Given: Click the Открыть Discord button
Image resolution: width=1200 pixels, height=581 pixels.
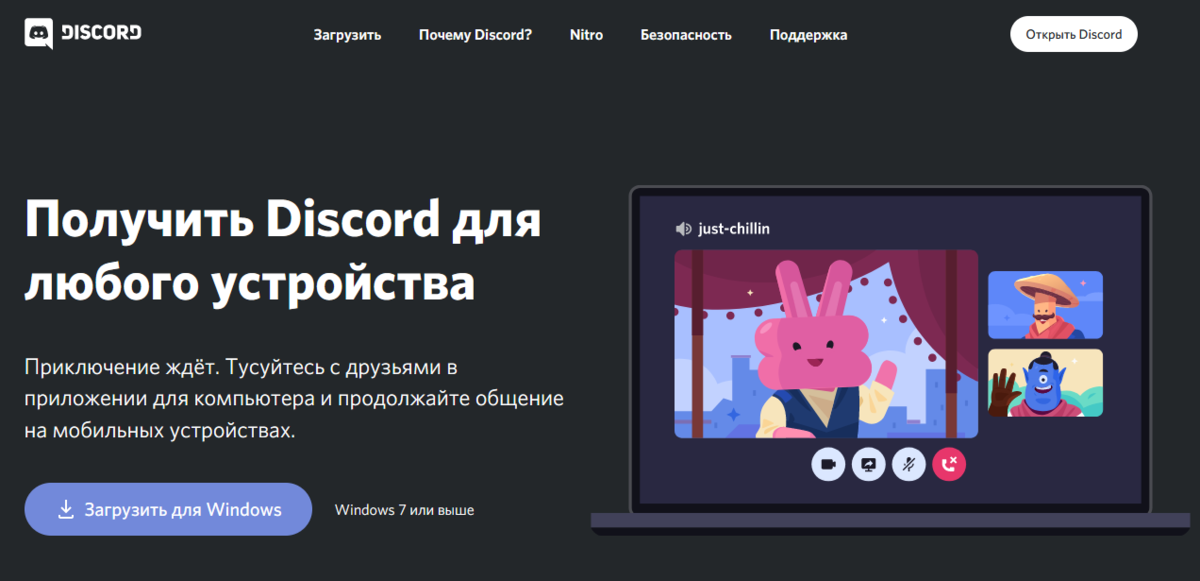Looking at the screenshot, I should [x=1074, y=34].
